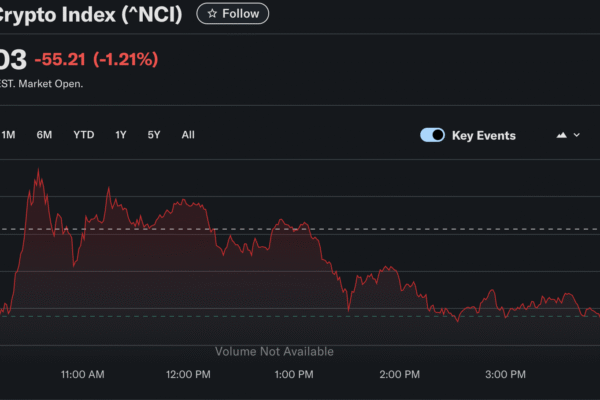
Task: Select the 1M time range
Action: click(x=8, y=135)
